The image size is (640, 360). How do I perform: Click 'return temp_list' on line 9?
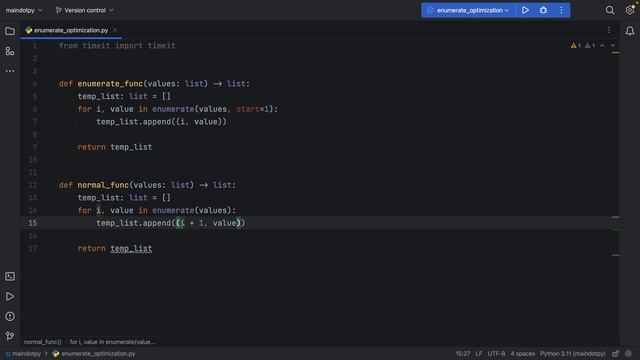point(115,147)
